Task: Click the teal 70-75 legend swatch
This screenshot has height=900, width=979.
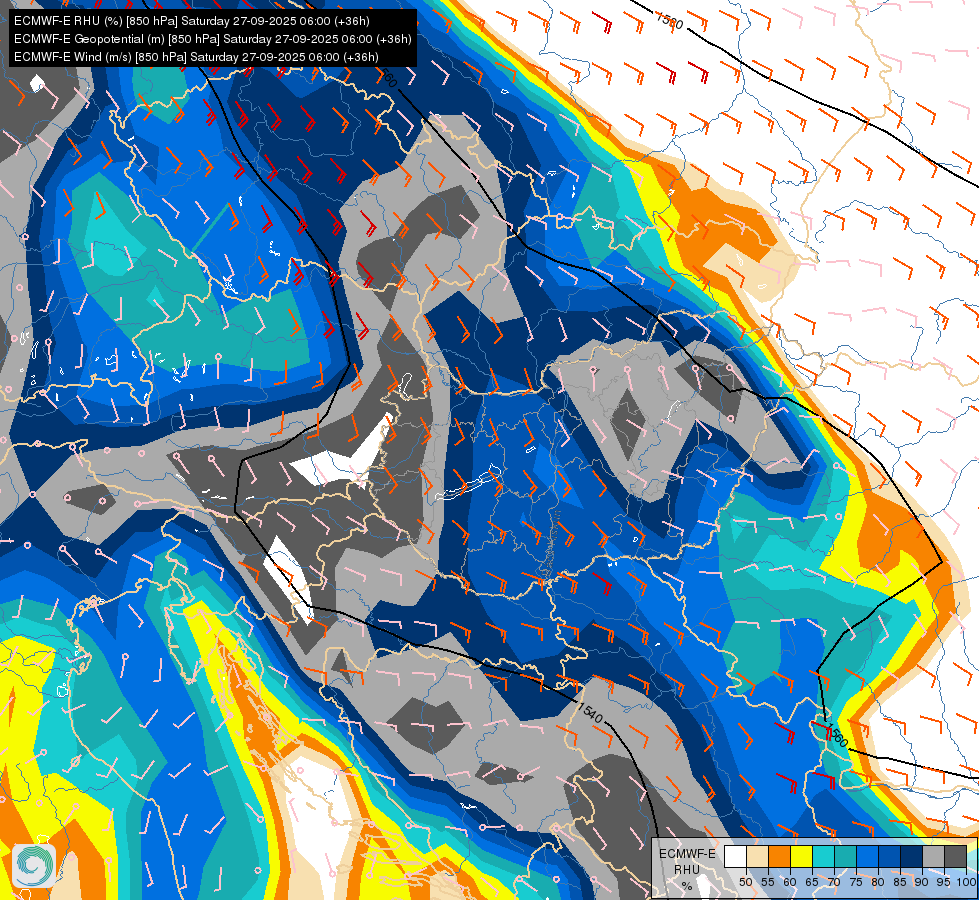Action: [x=845, y=857]
